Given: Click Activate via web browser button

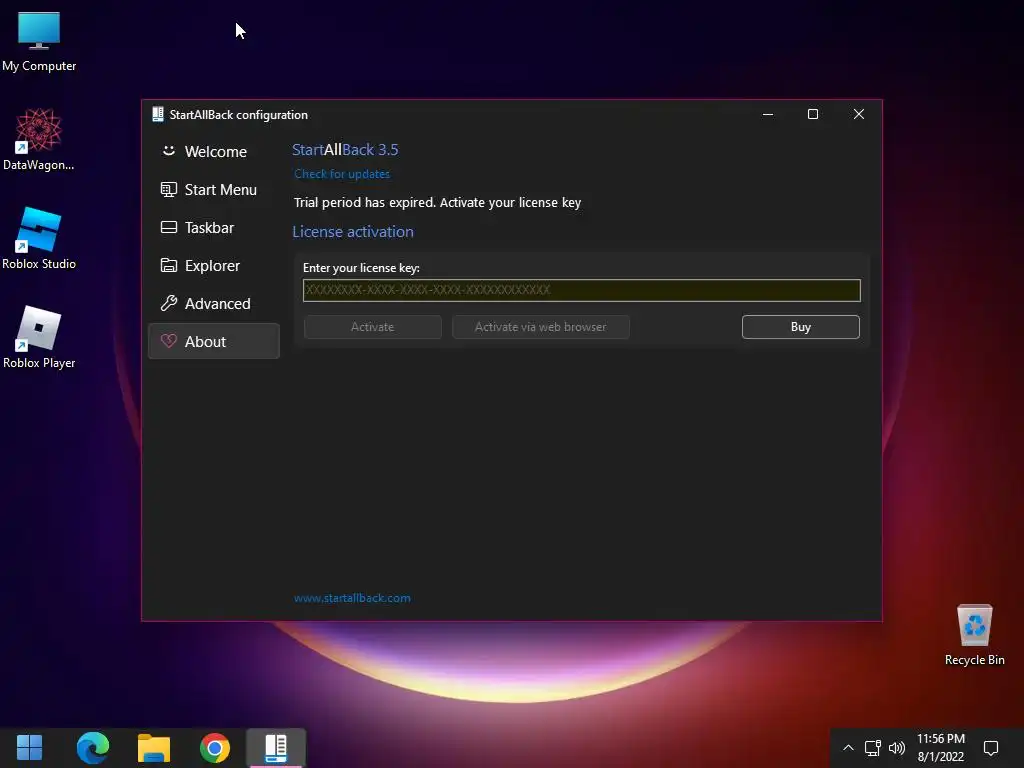Looking at the screenshot, I should pyautogui.click(x=541, y=327).
